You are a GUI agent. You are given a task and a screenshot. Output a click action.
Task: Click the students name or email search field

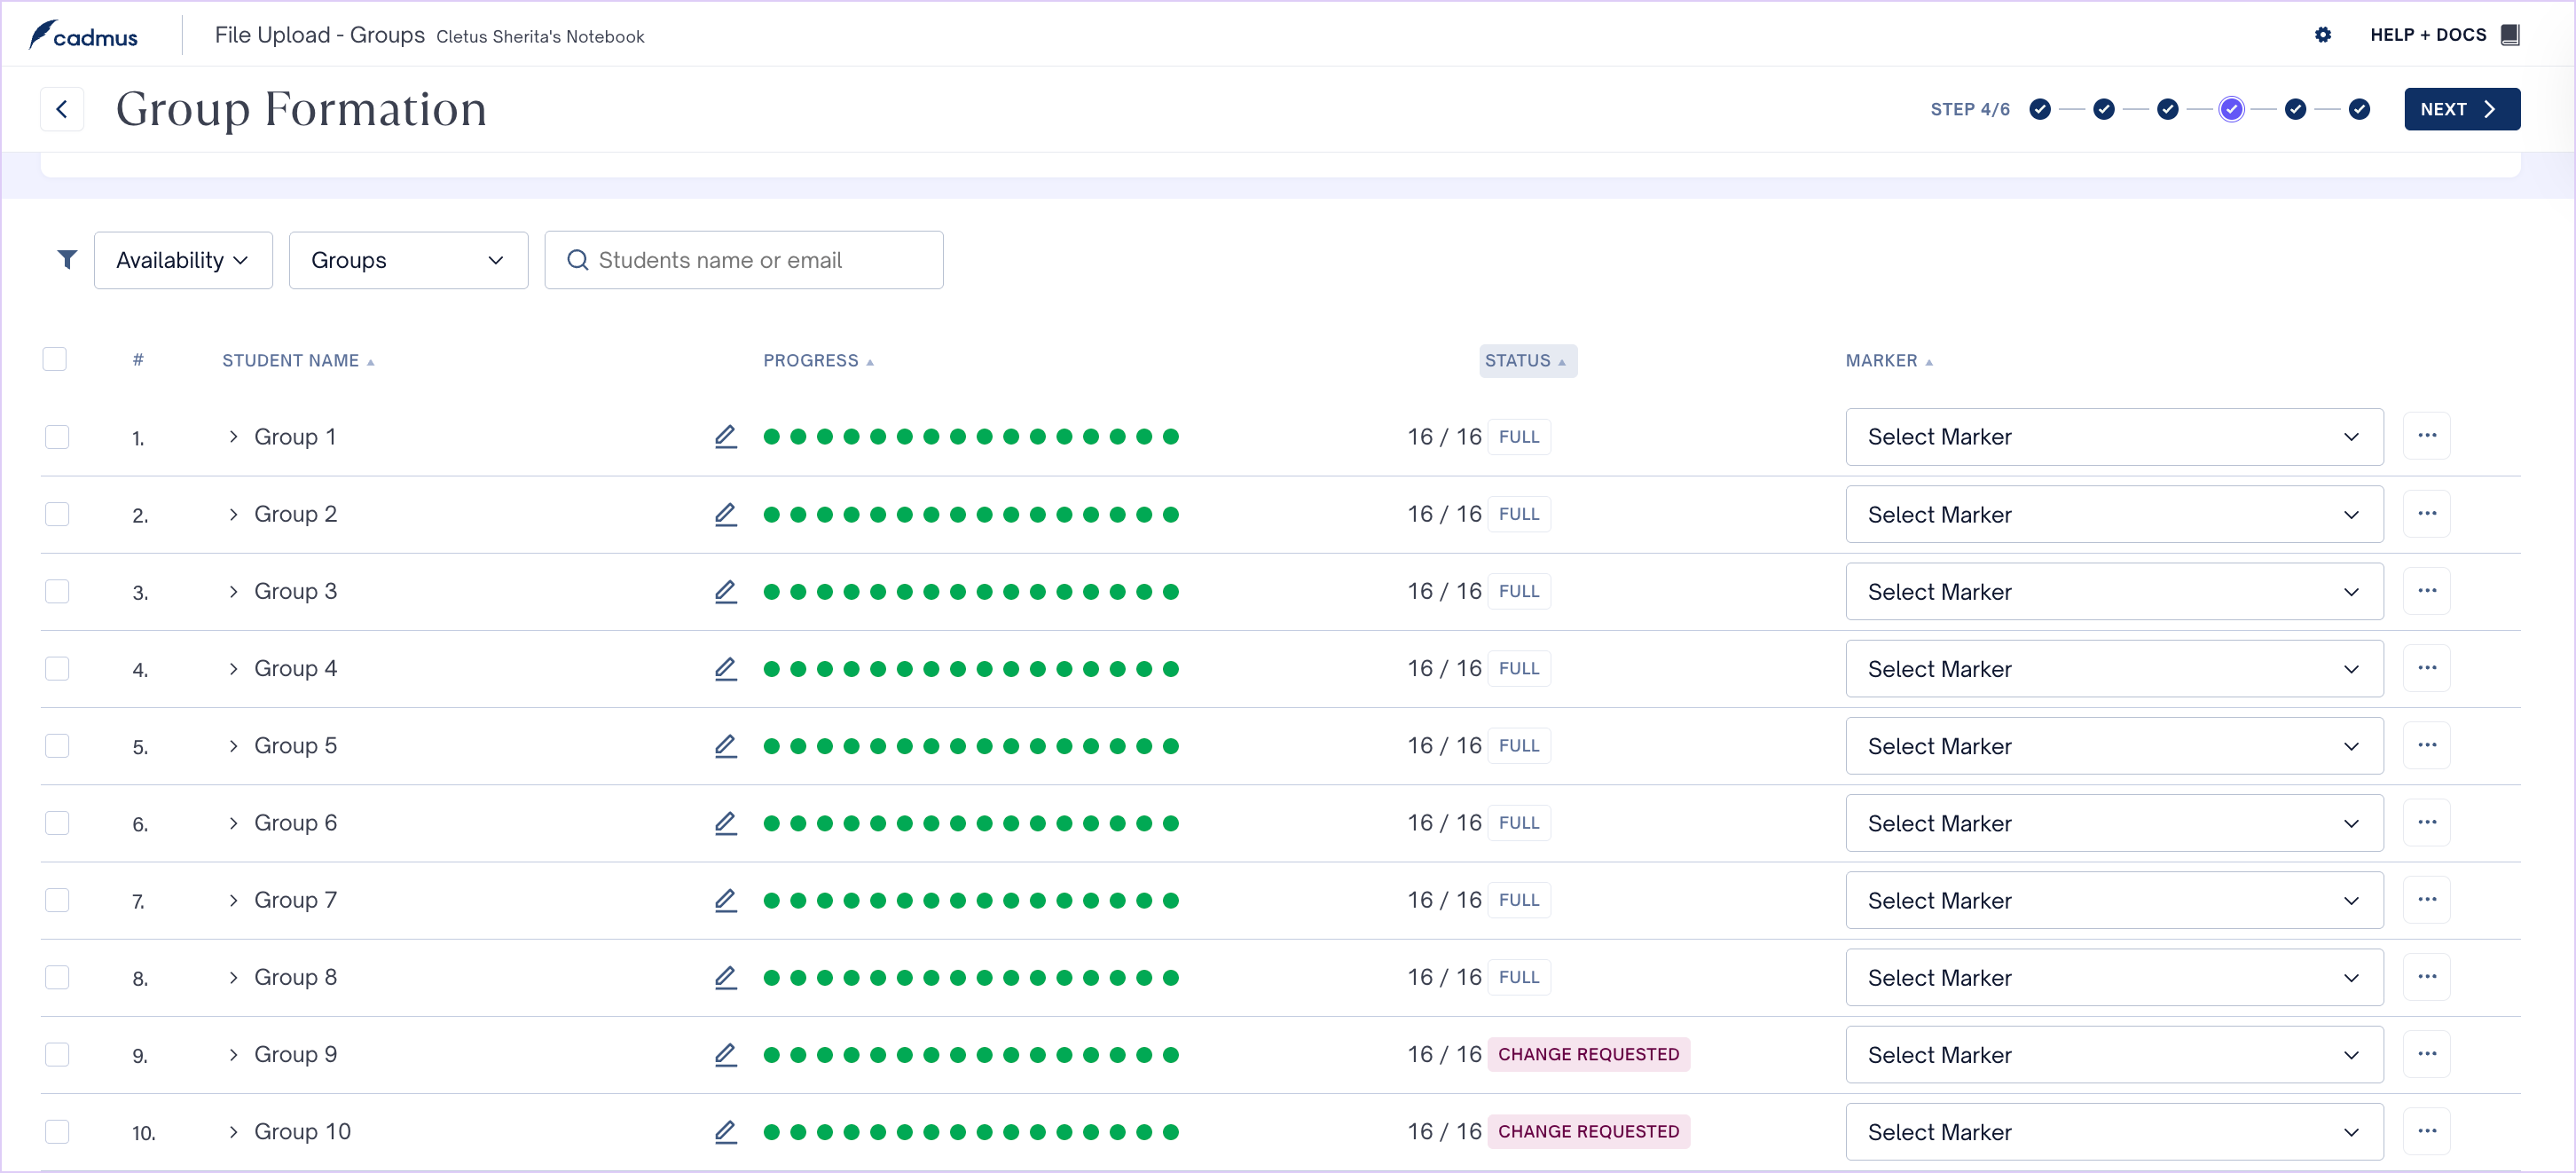click(x=744, y=260)
